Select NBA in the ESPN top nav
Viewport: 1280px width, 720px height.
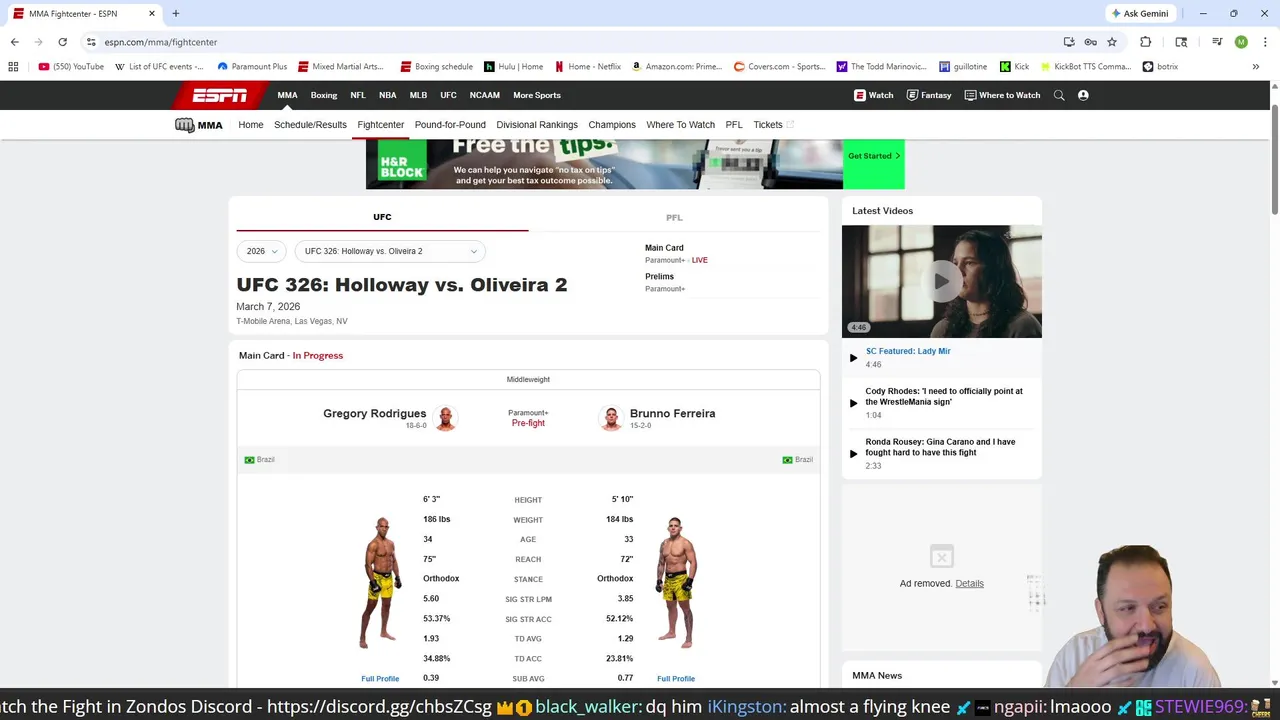click(388, 95)
